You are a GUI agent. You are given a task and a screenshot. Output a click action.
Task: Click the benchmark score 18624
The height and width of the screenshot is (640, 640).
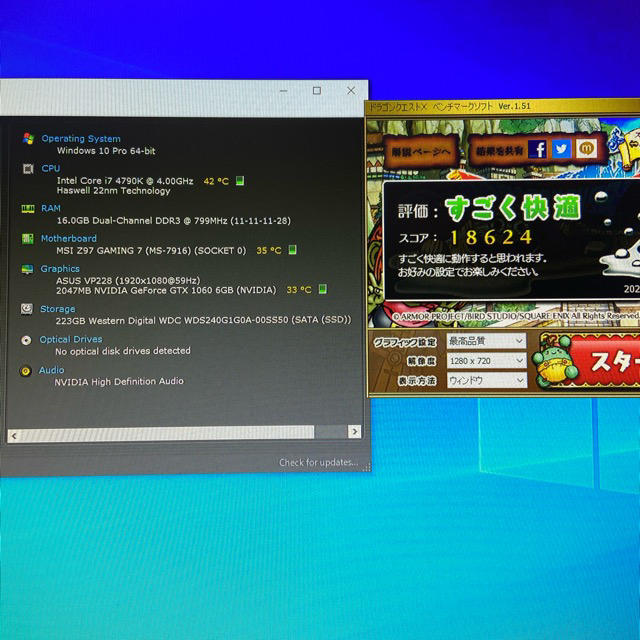(x=491, y=237)
